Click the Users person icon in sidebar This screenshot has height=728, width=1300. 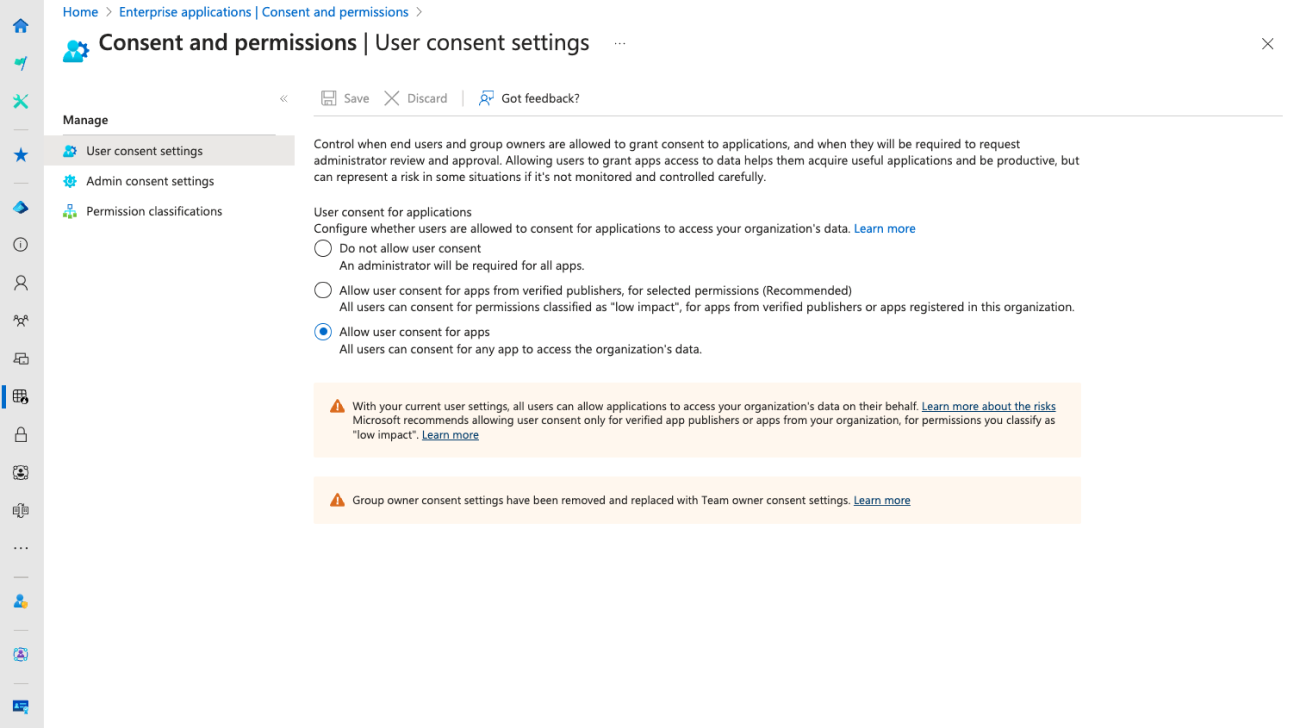[x=20, y=283]
